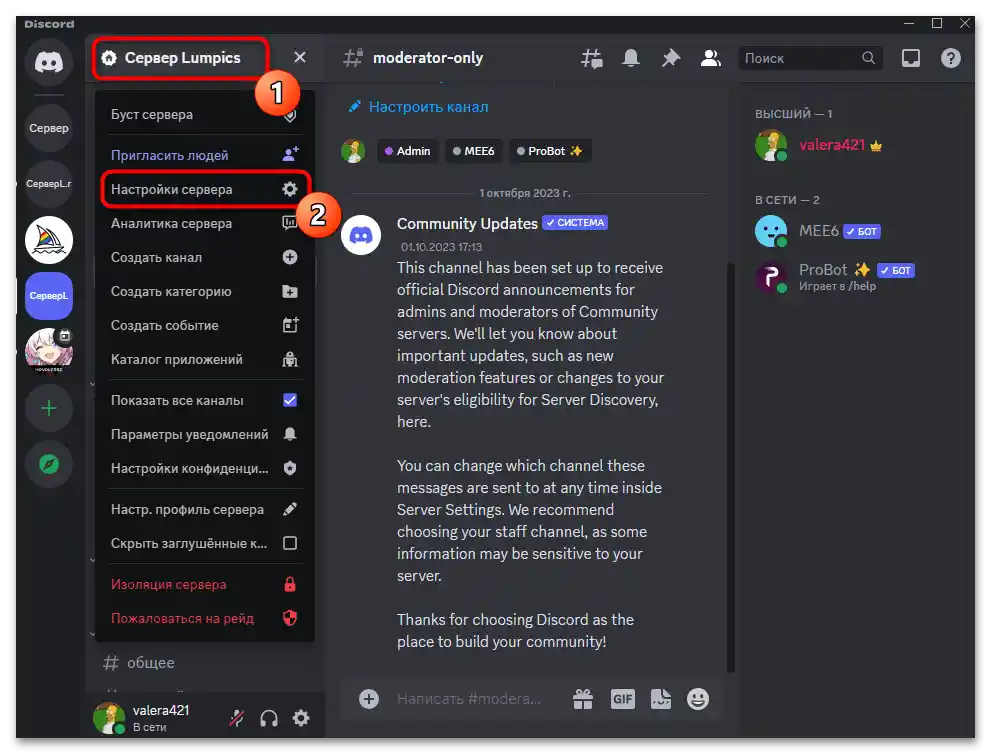This screenshot has height=754, width=991.
Task: Open Каталог приложений menu entry
Action: pos(204,360)
